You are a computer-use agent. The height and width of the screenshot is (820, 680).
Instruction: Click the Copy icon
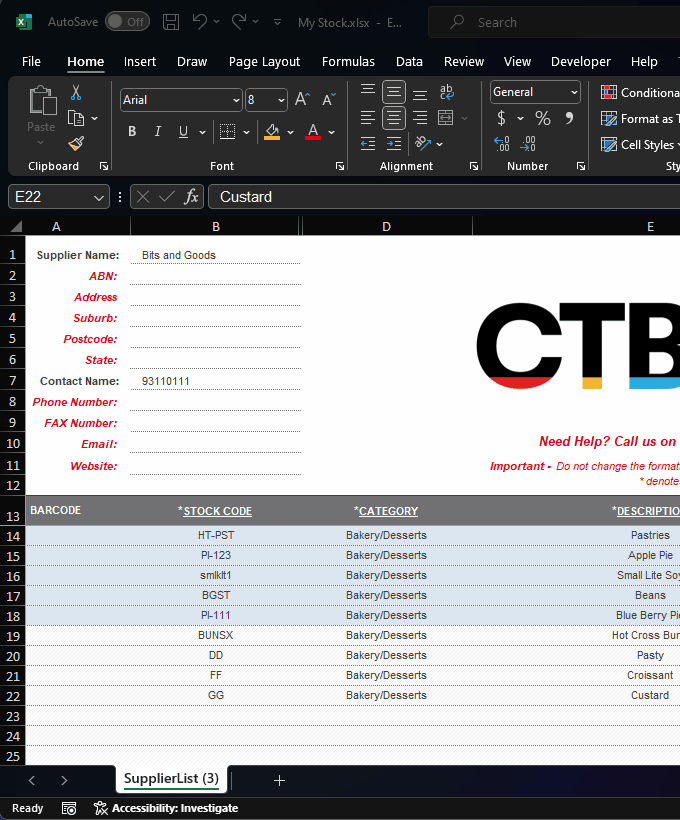76,119
